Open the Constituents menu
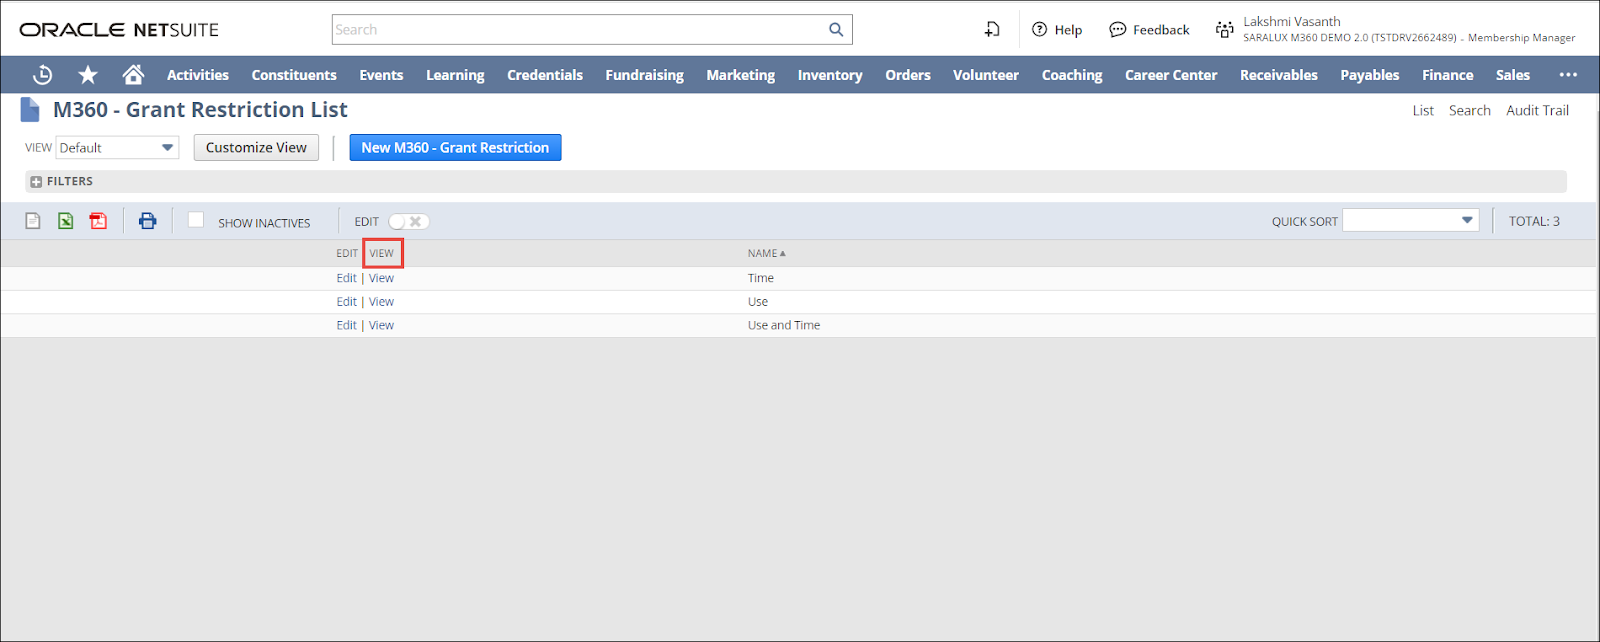The image size is (1600, 642). click(294, 75)
